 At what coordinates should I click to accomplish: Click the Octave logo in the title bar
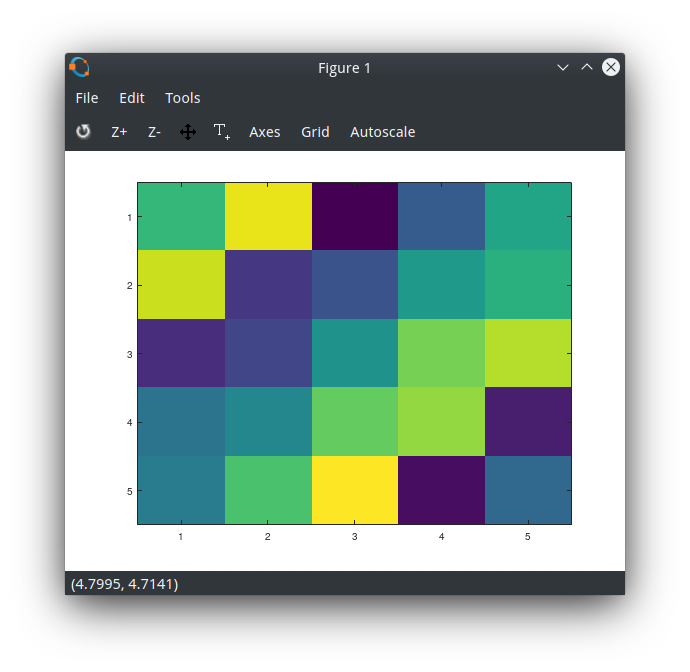[x=80, y=68]
